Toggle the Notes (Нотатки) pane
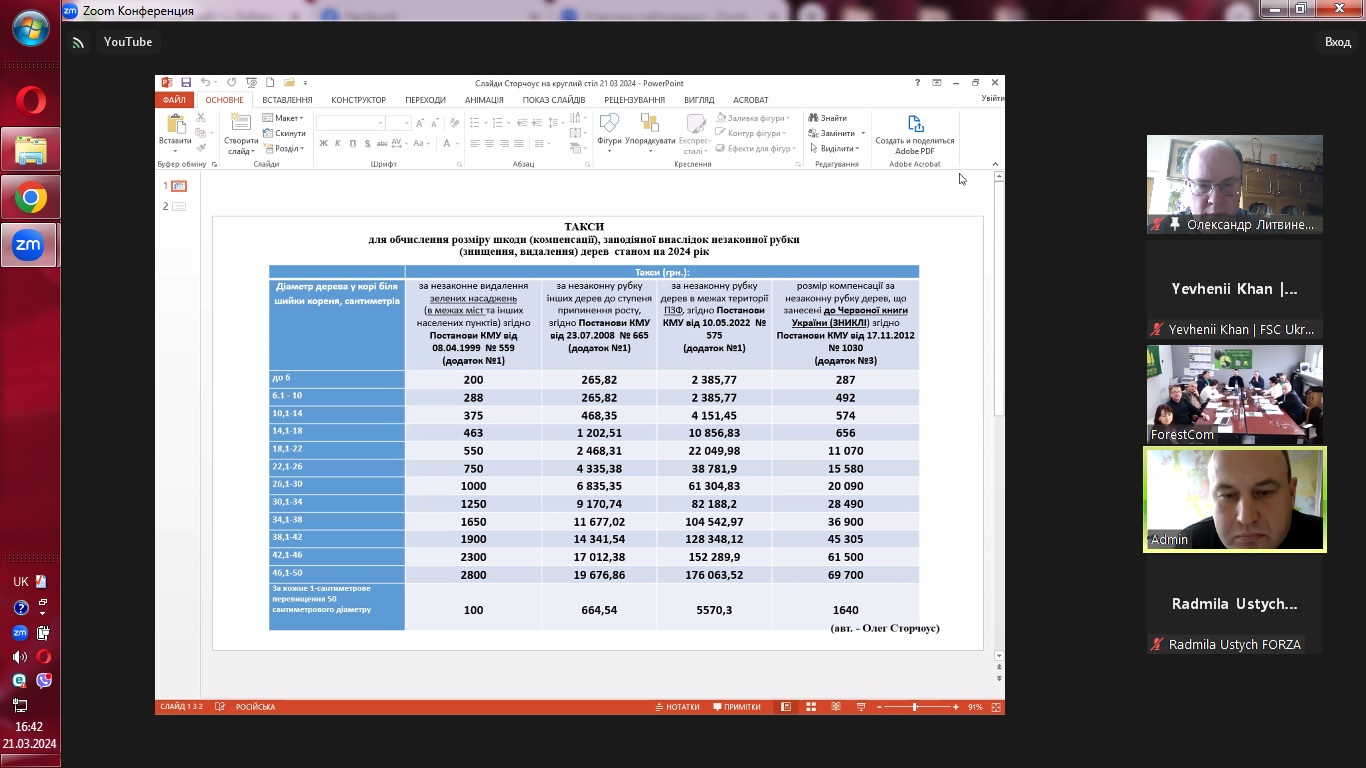This screenshot has width=1366, height=768. pos(677,707)
